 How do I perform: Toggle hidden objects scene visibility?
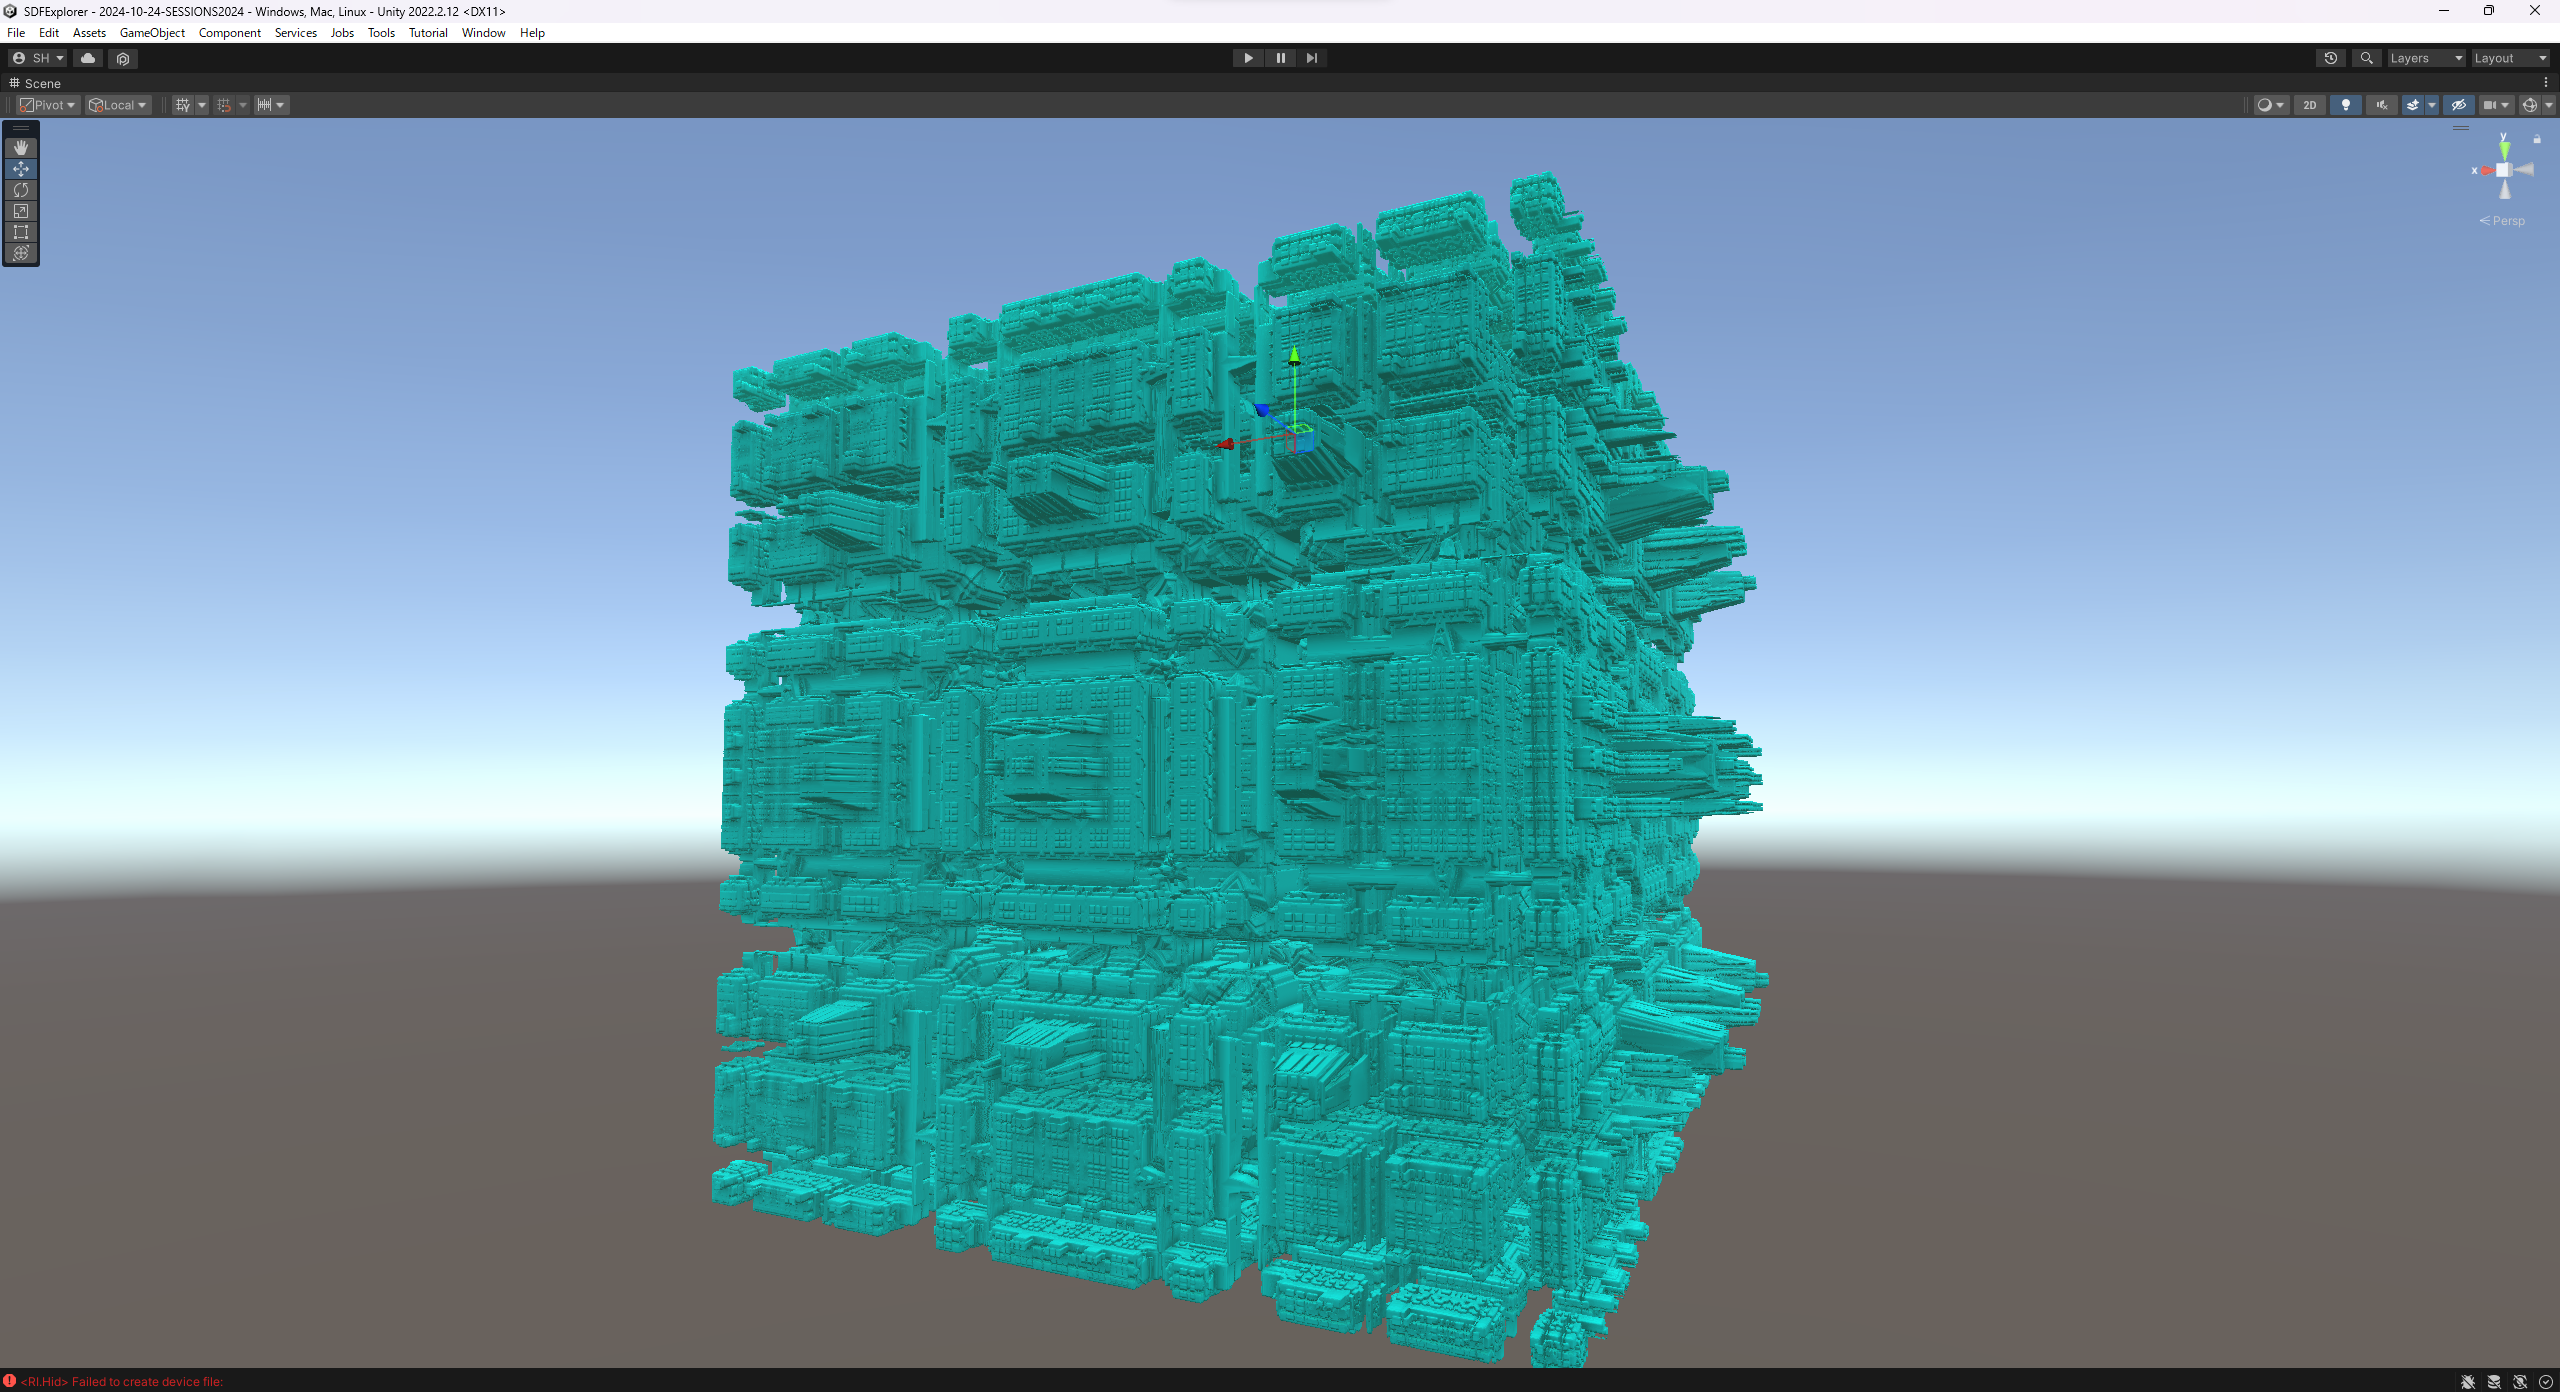point(2458,105)
